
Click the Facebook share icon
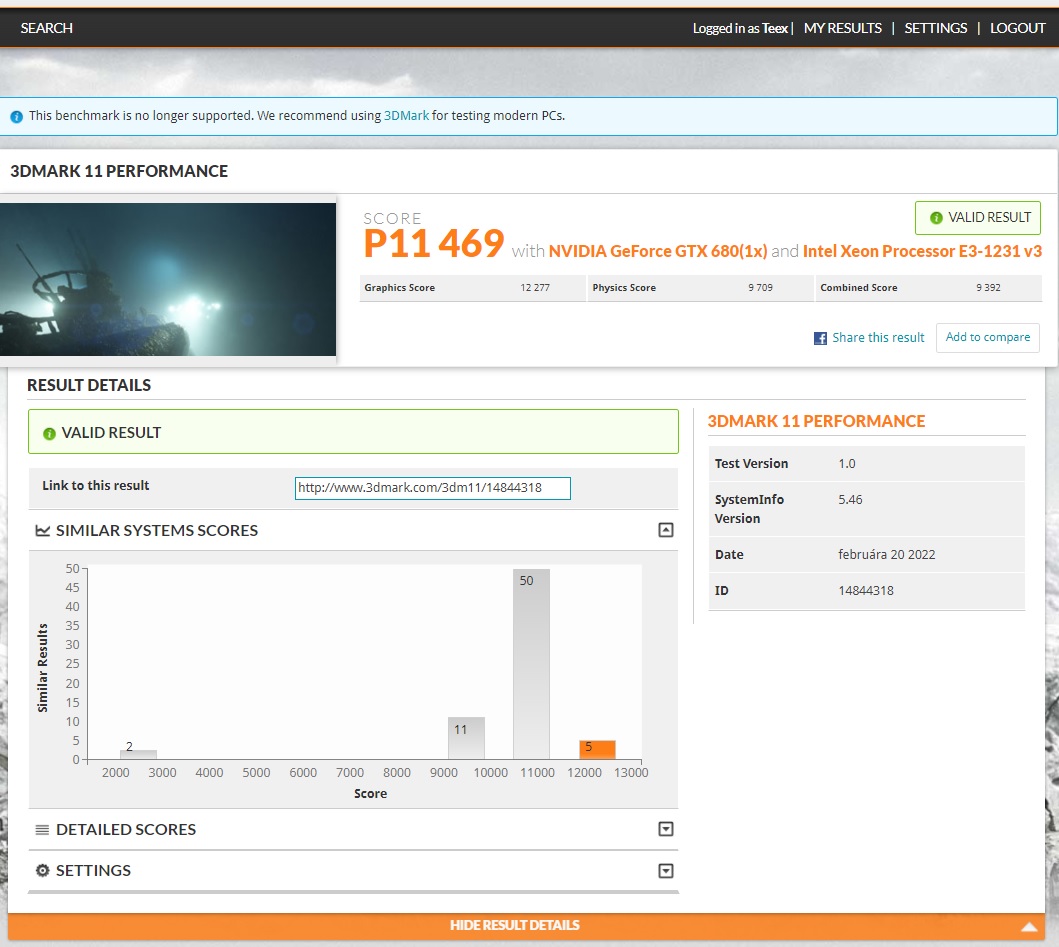pos(820,338)
